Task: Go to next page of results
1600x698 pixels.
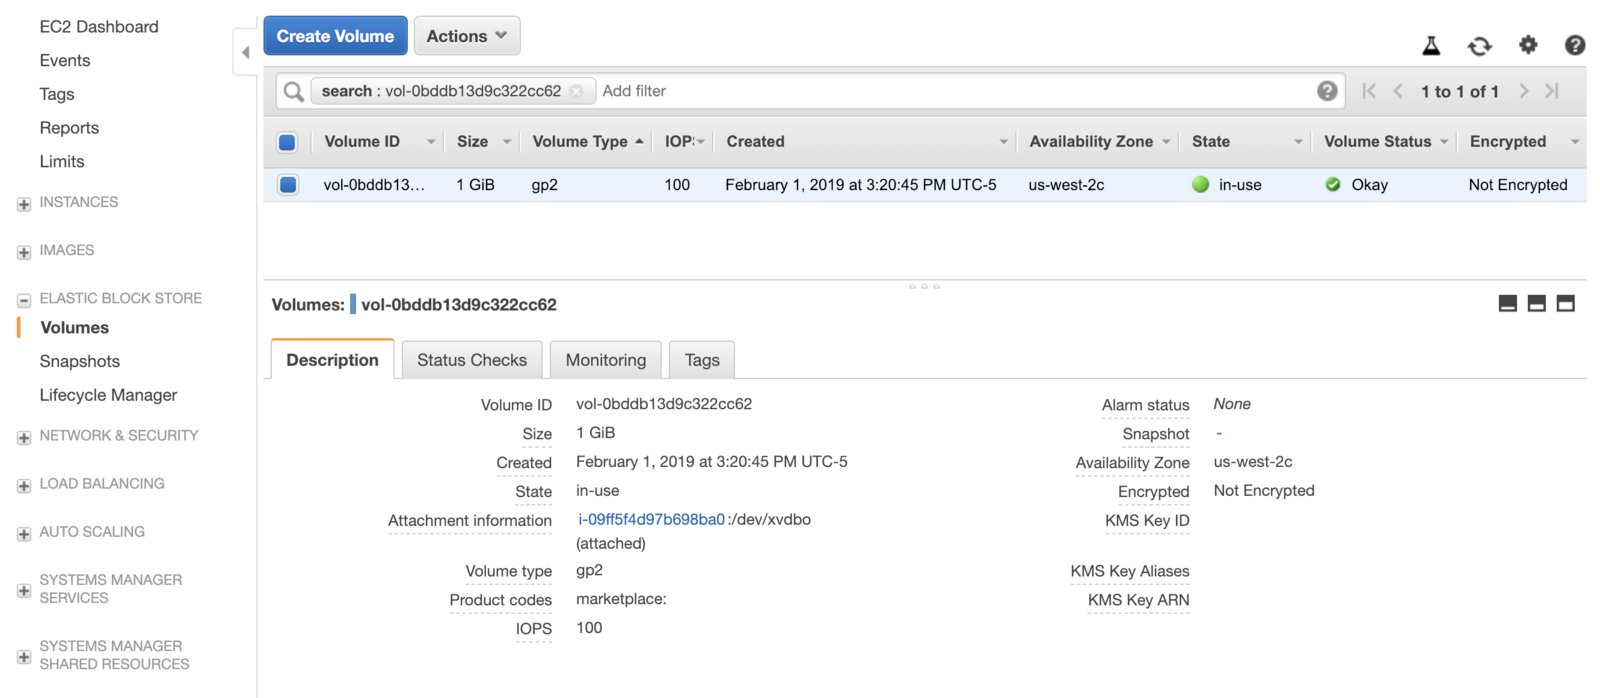Action: pyautogui.click(x=1524, y=91)
